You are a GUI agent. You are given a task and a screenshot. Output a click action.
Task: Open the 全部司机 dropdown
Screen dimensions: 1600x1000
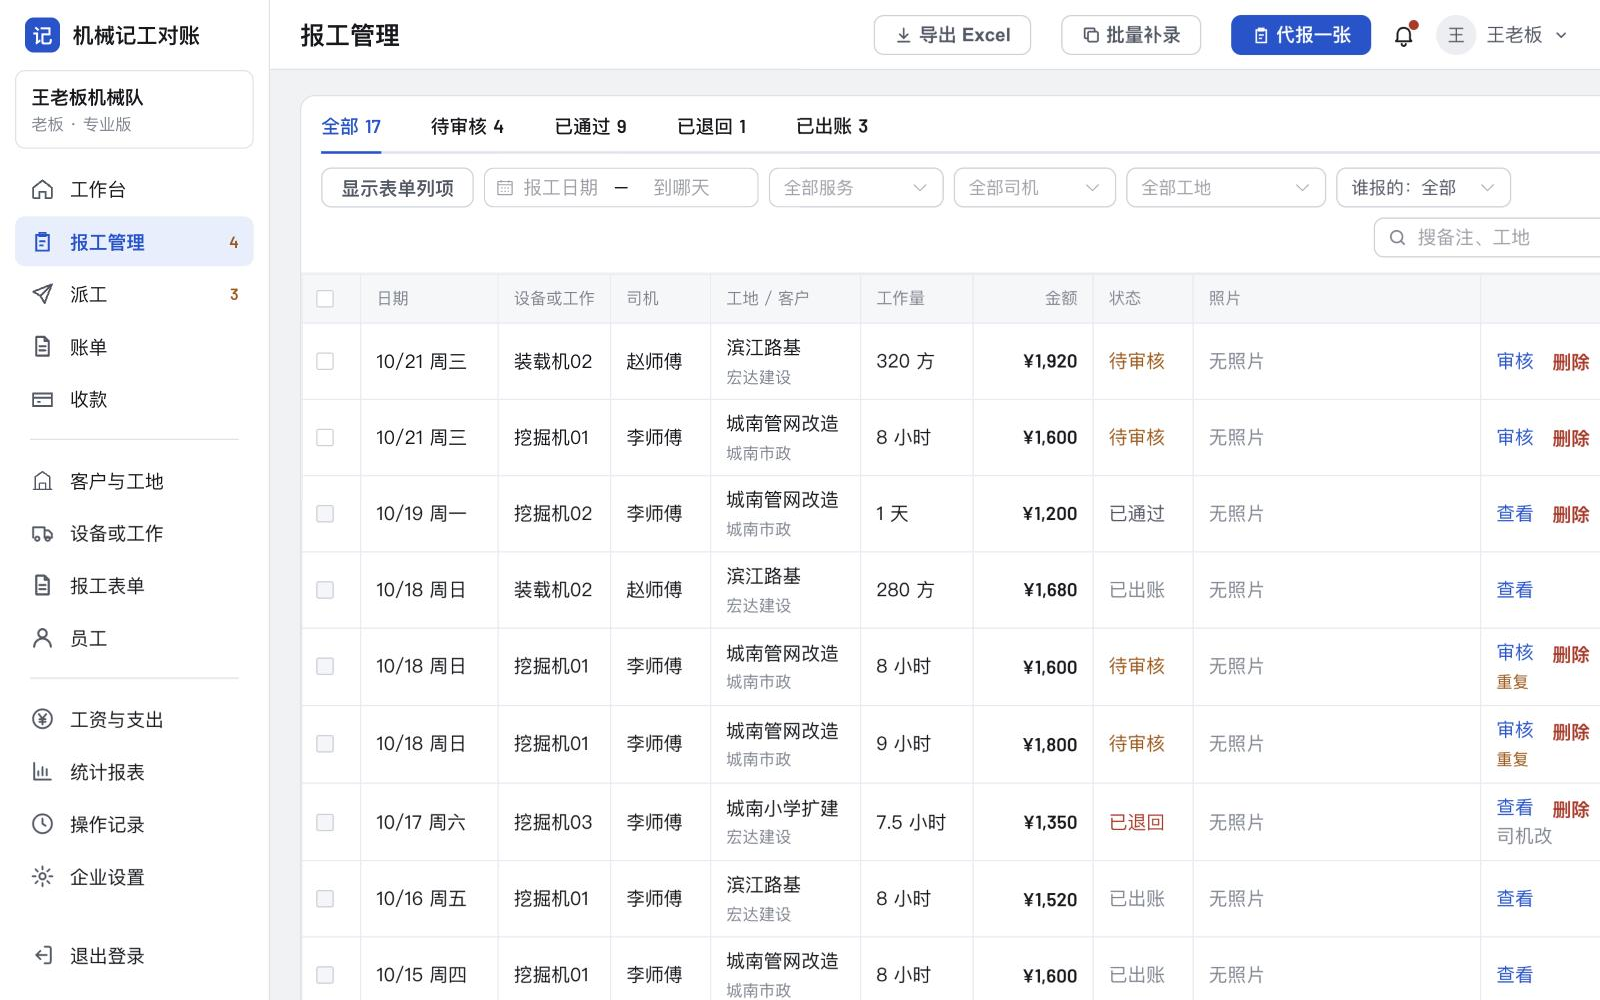coord(1035,188)
